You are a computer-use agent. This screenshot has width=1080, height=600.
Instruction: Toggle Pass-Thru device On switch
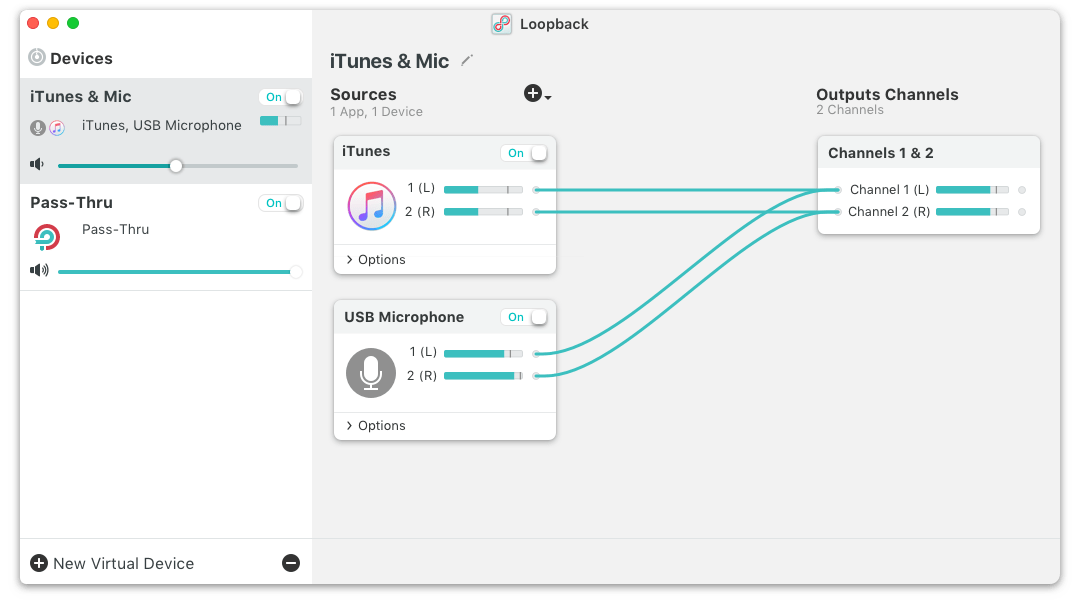(281, 203)
